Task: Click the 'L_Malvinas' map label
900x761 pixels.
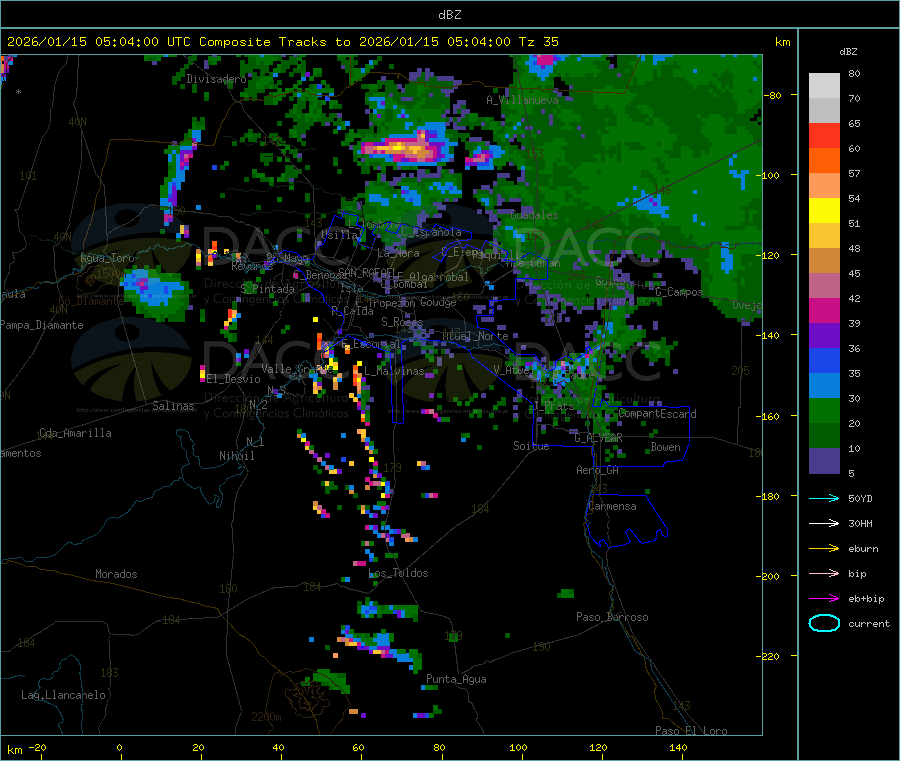Action: tap(394, 371)
